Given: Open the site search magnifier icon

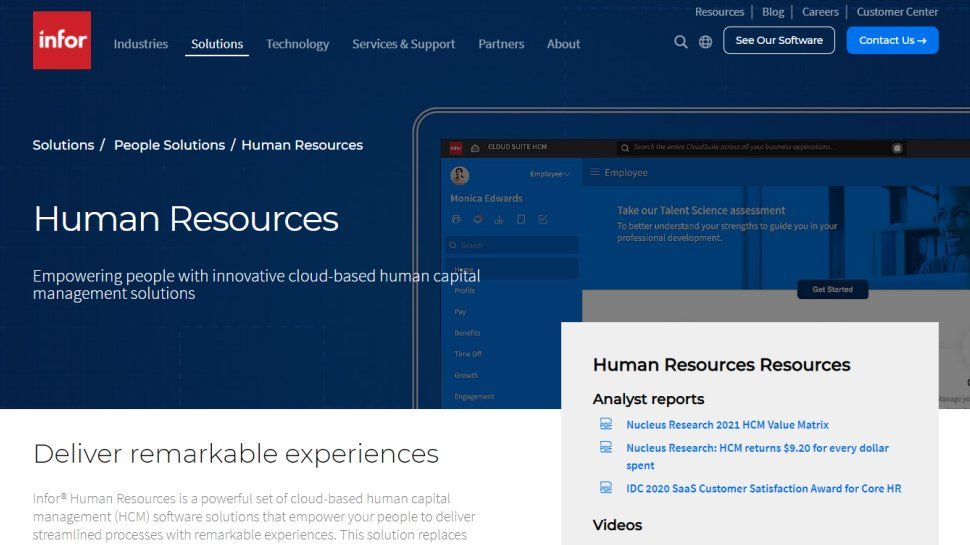Looking at the screenshot, I should (680, 41).
